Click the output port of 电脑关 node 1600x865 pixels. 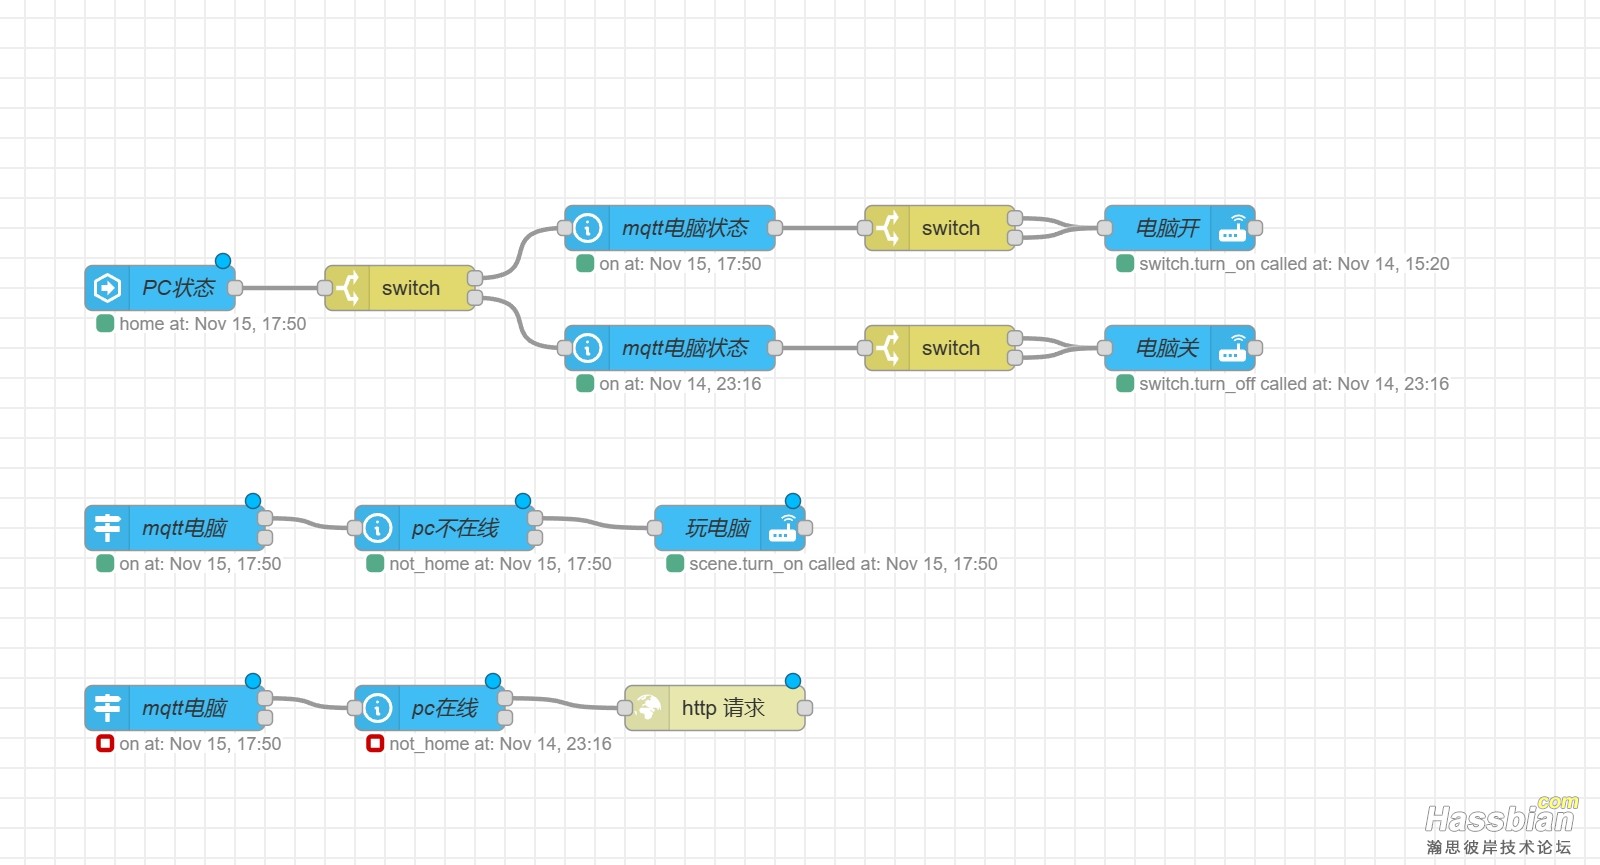pos(1255,348)
